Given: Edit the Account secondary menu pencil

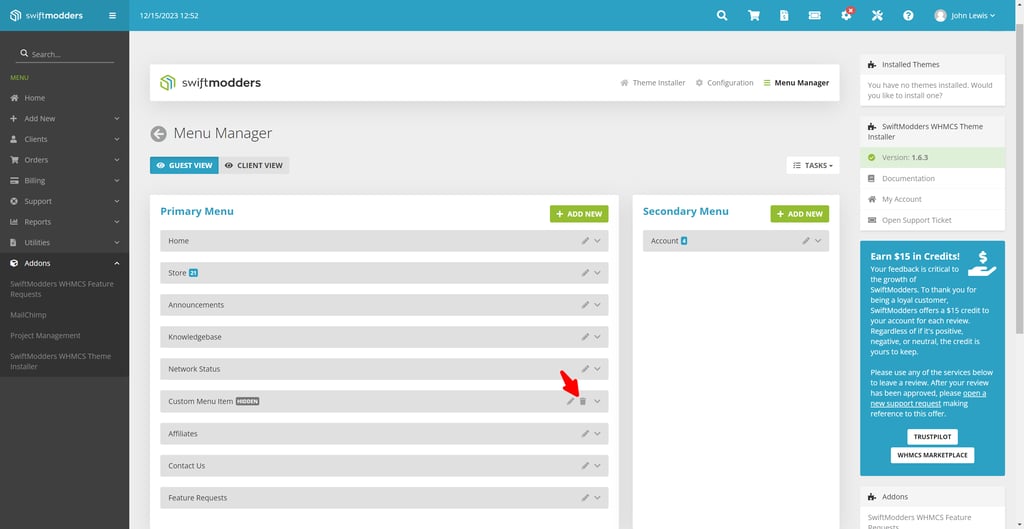Looking at the screenshot, I should pyautogui.click(x=807, y=241).
